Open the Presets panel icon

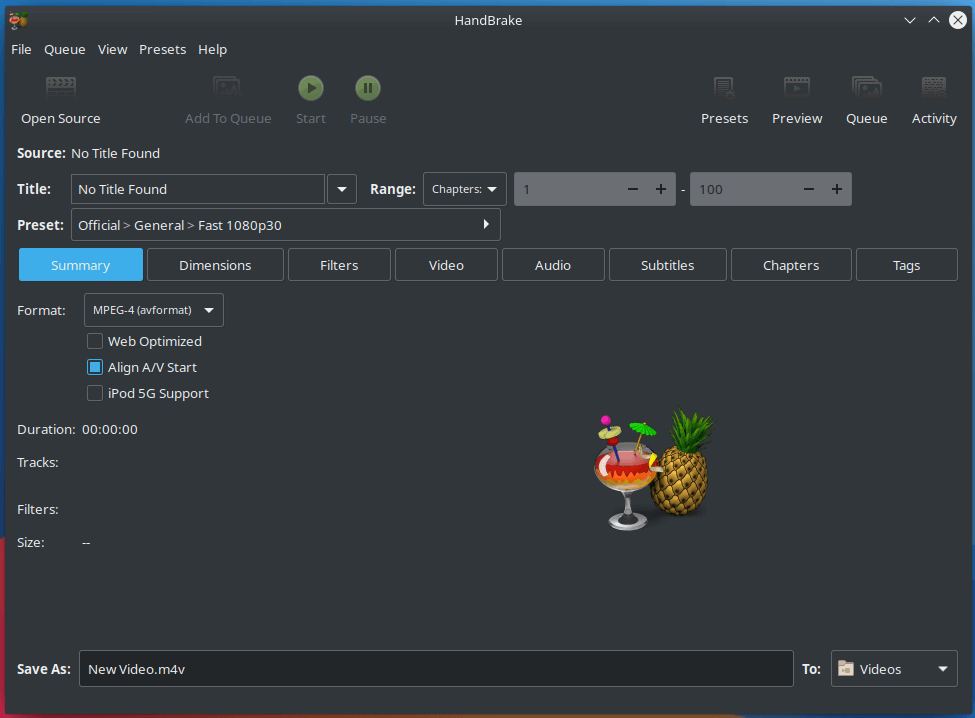point(724,87)
